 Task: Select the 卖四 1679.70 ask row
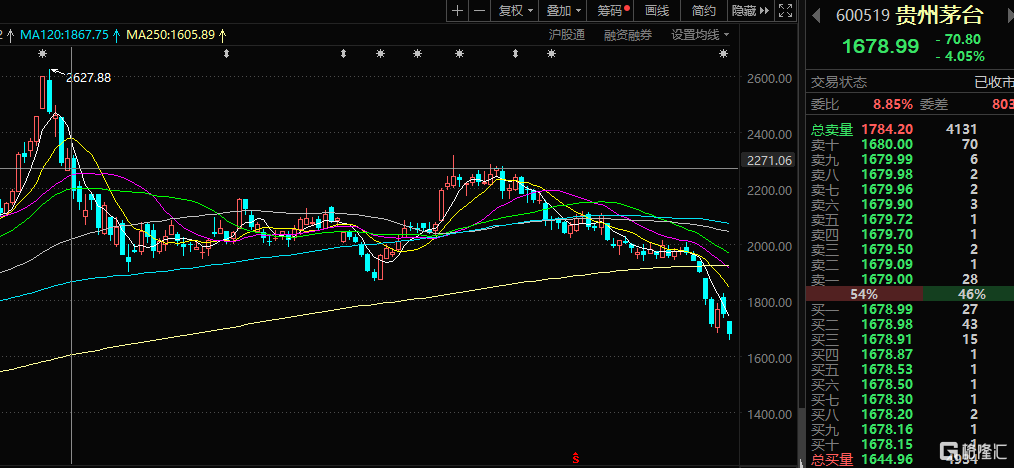[909, 234]
